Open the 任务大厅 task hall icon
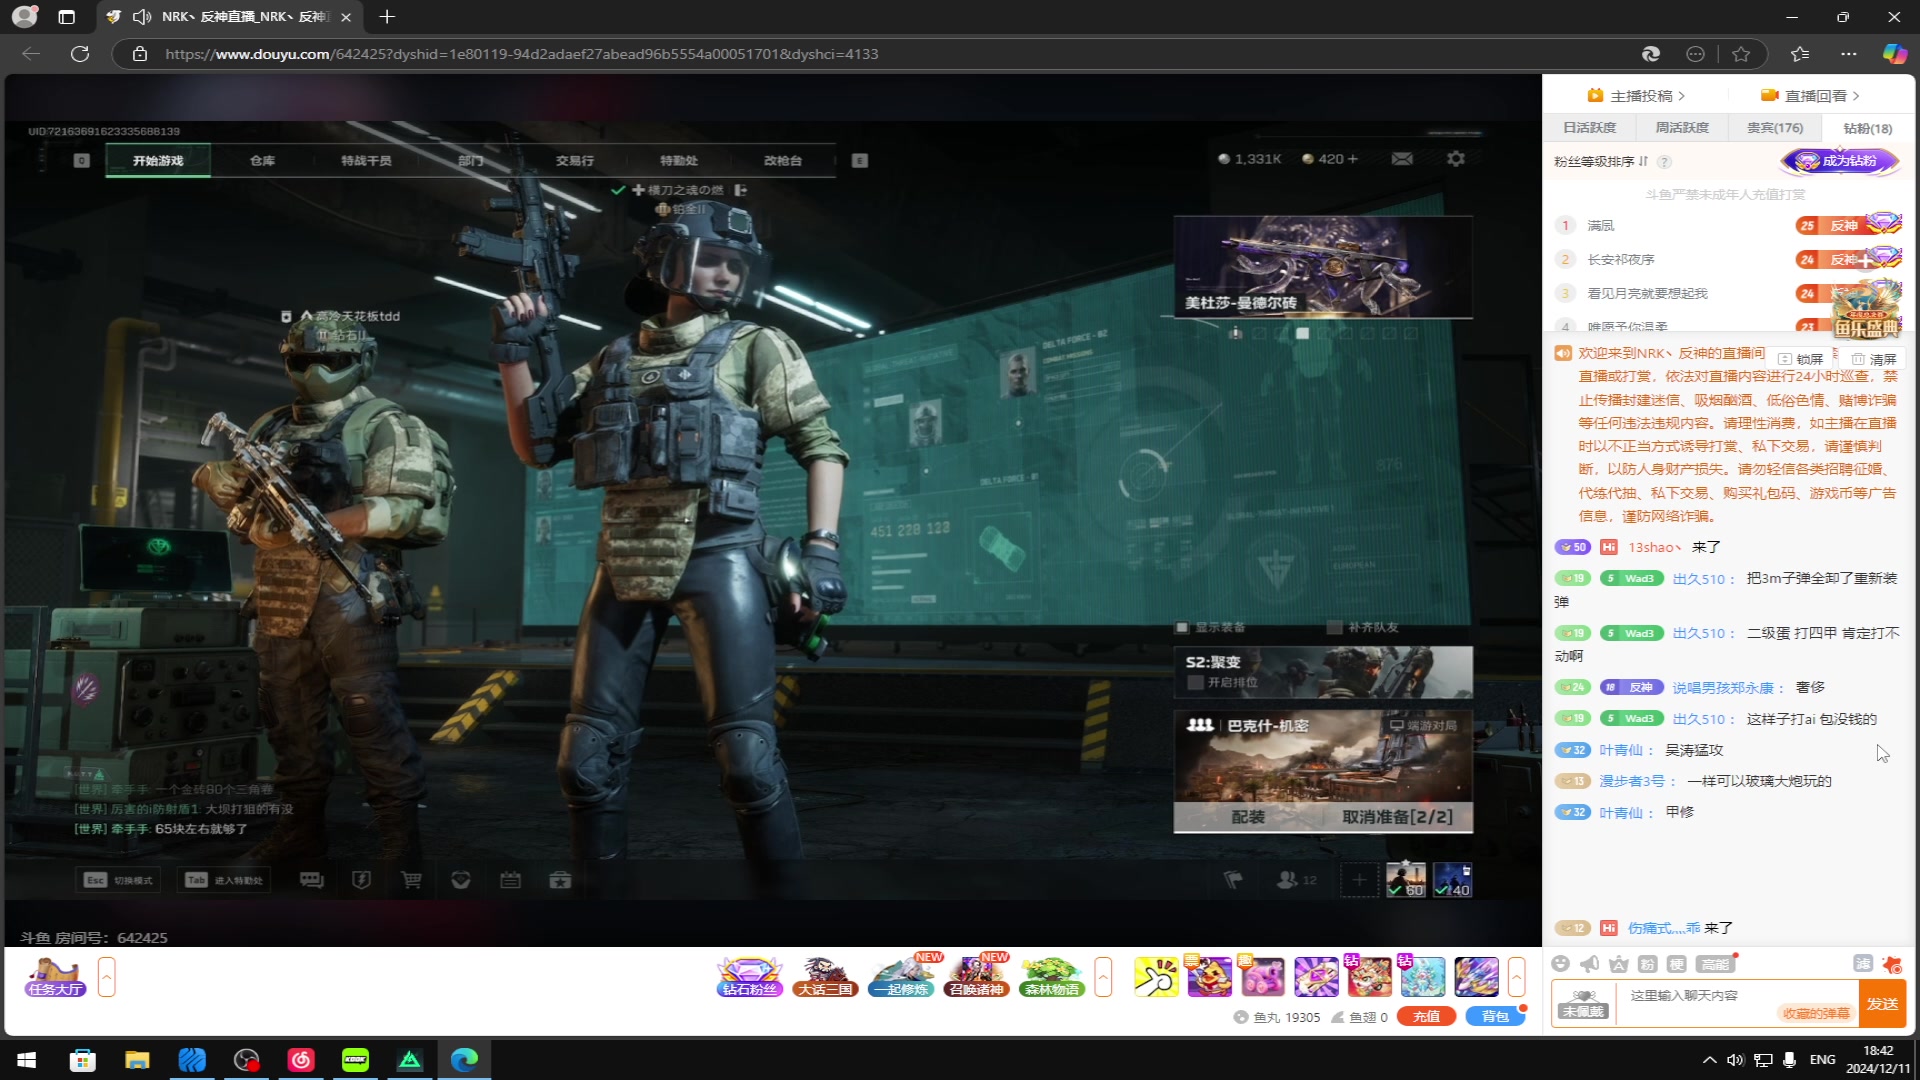 coord(56,977)
